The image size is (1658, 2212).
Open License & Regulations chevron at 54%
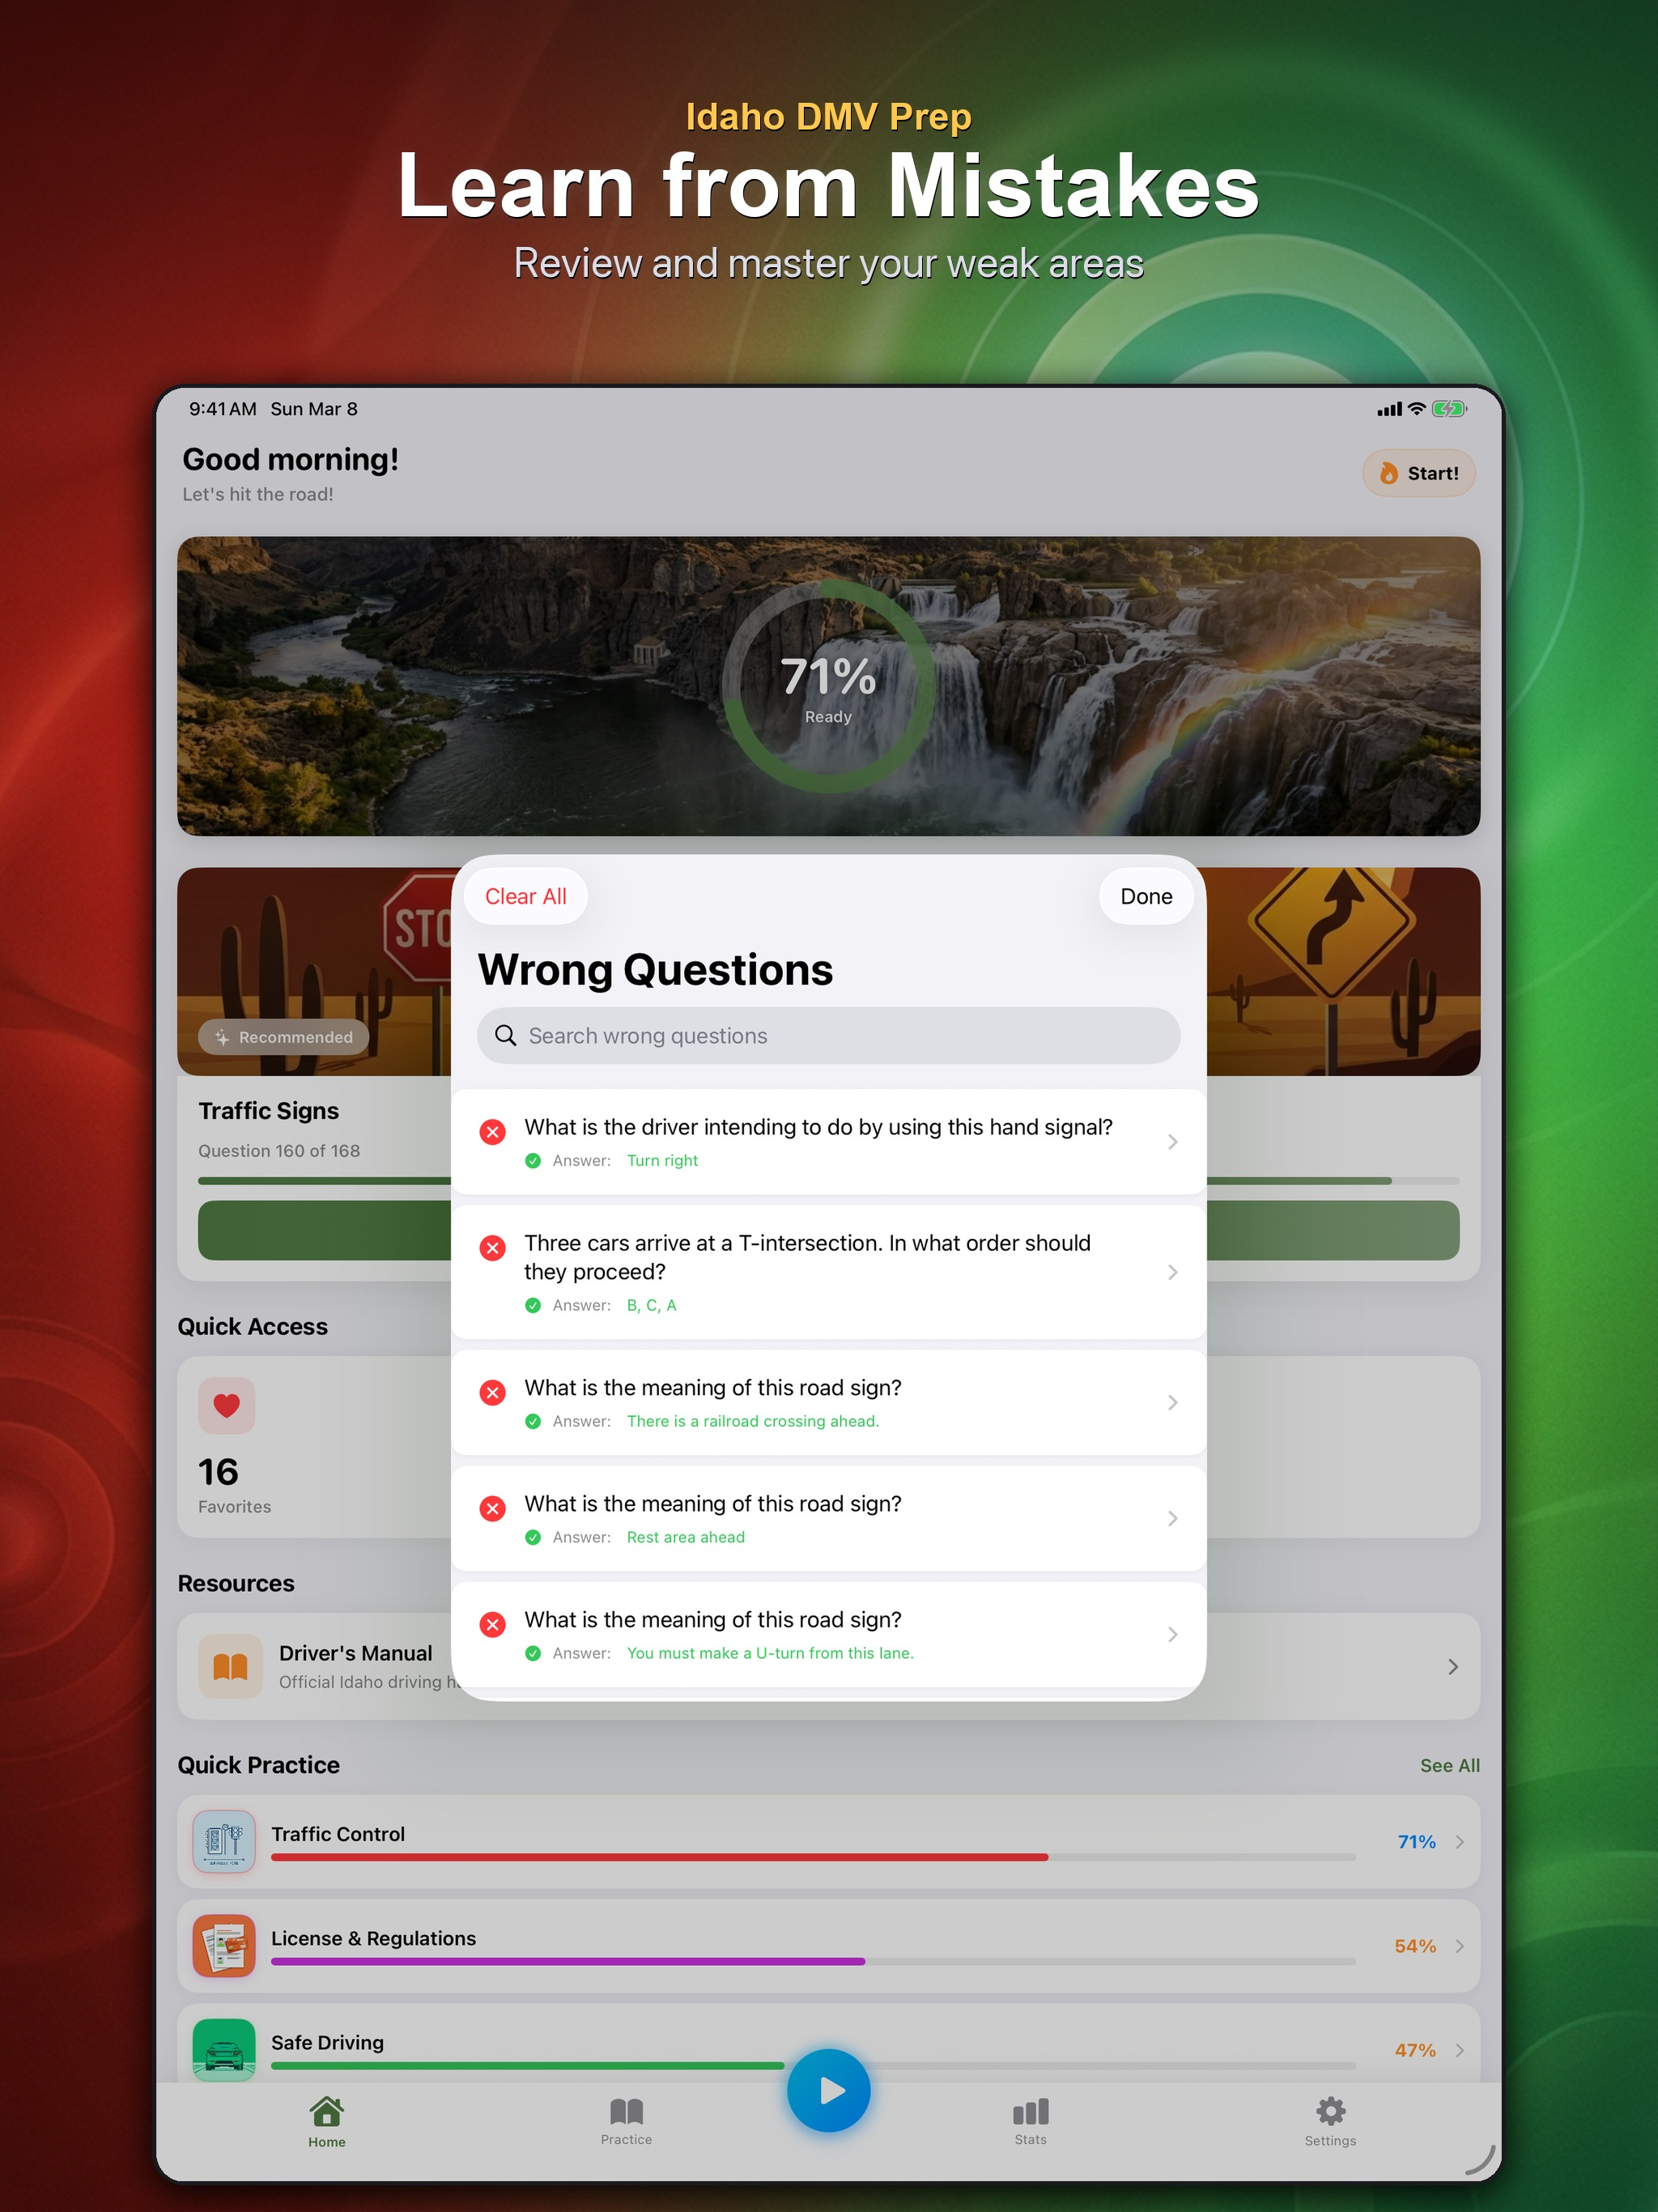coord(1460,1946)
